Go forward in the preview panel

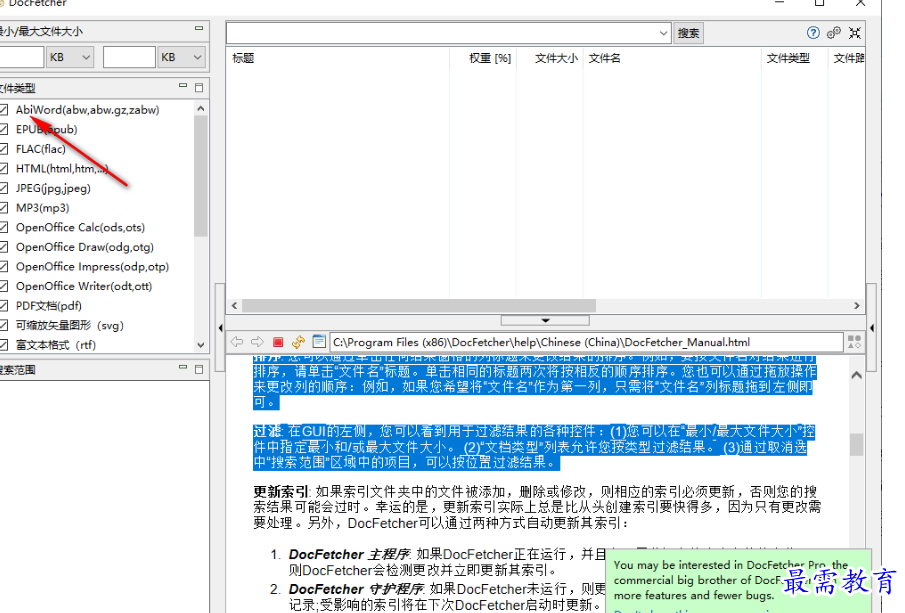(257, 342)
